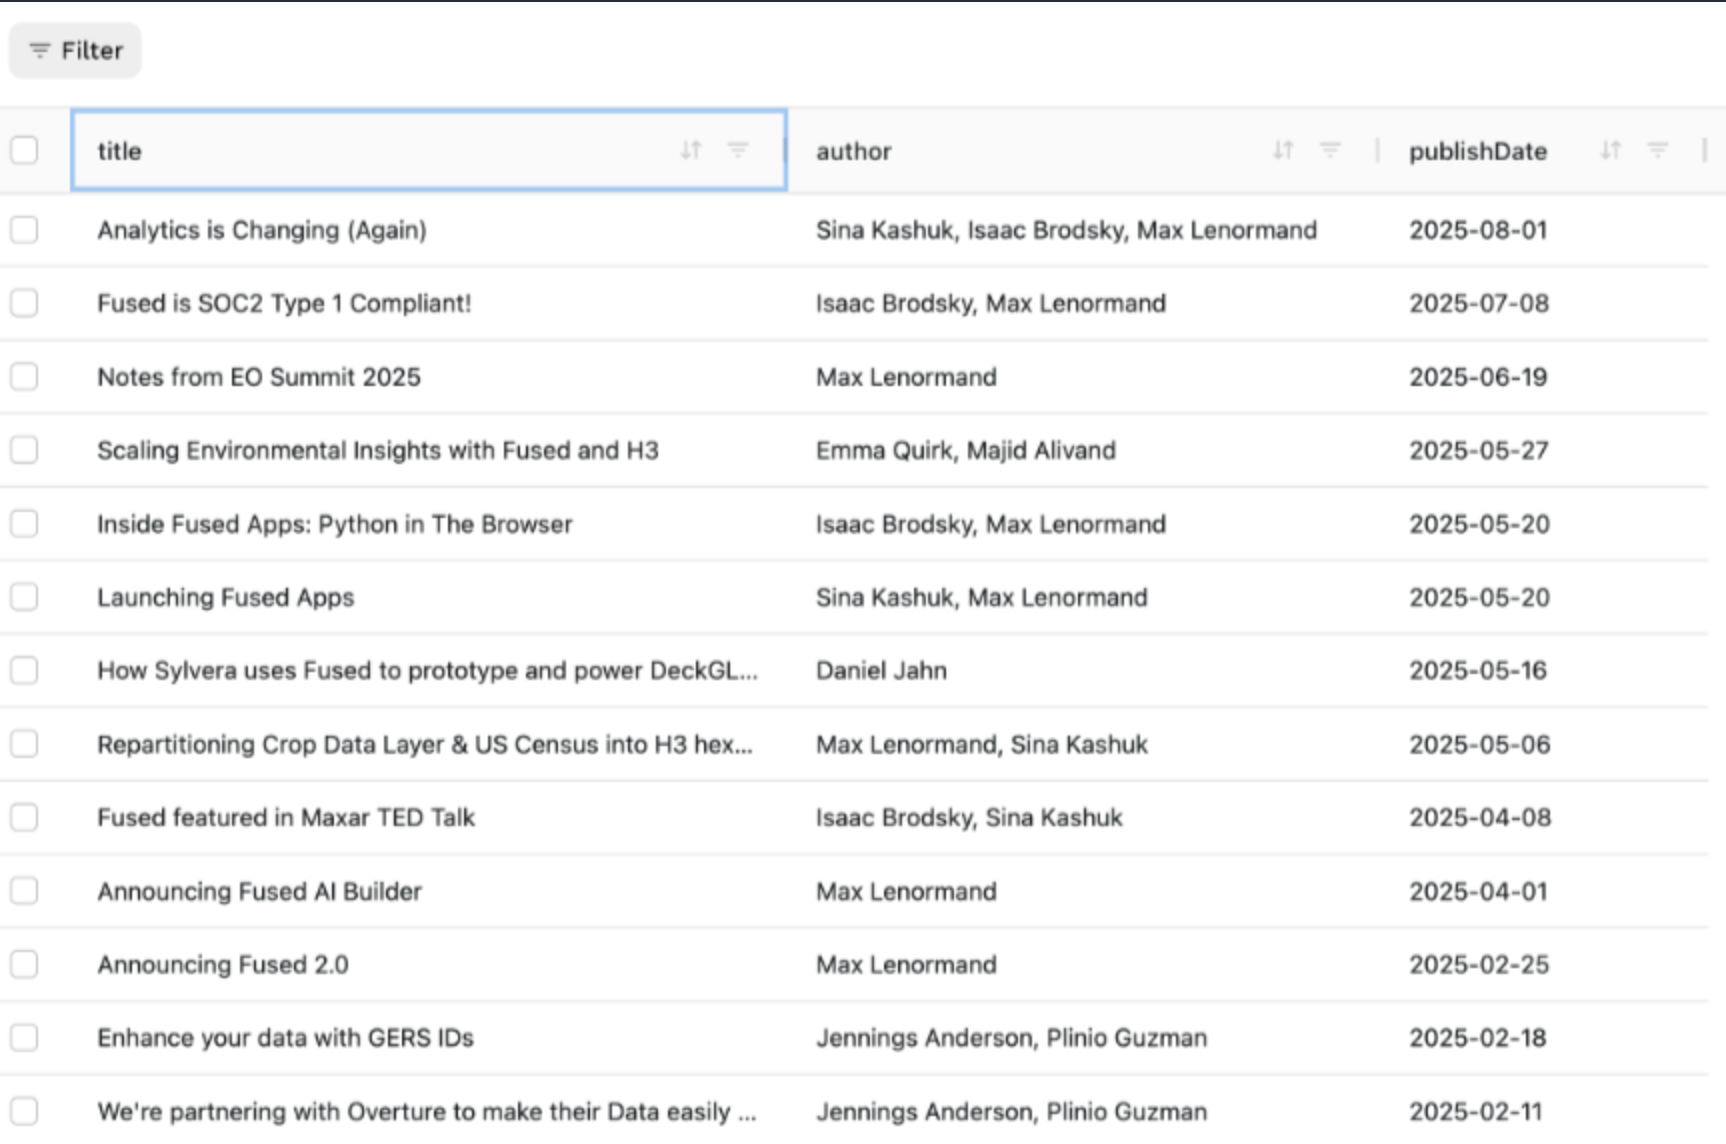This screenshot has height=1144, width=1726.
Task: Click author 'Sina Kashuk, Isaac Brodsky, Max Lenormand'
Action: pyautogui.click(x=1066, y=230)
